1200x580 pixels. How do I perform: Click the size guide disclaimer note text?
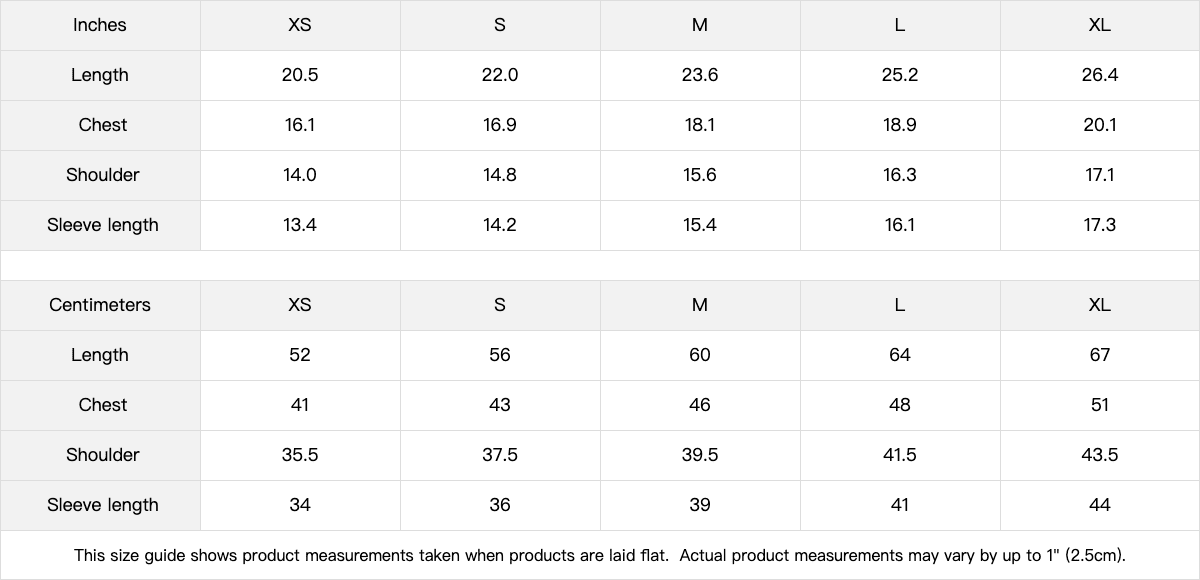click(600, 555)
